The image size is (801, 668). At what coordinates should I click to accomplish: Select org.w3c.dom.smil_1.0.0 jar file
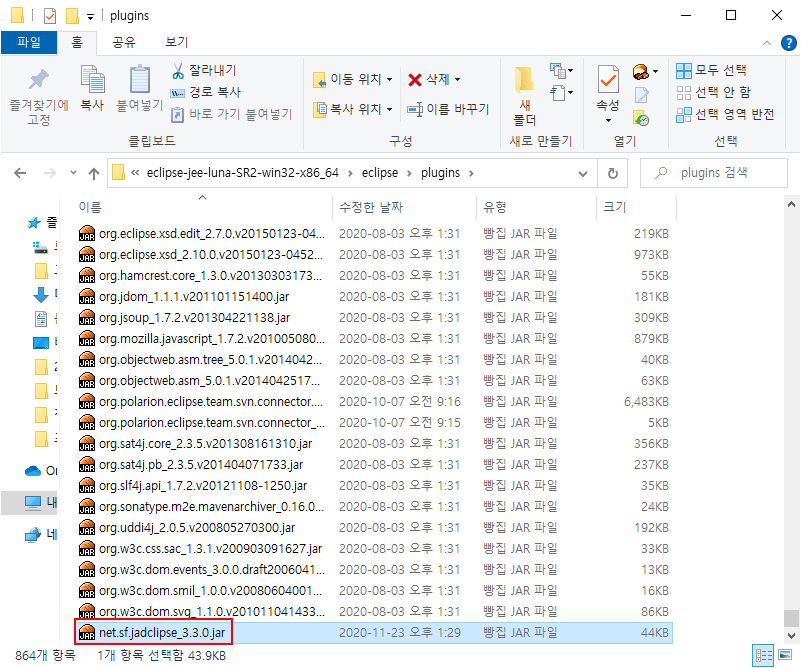[x=375, y=590]
